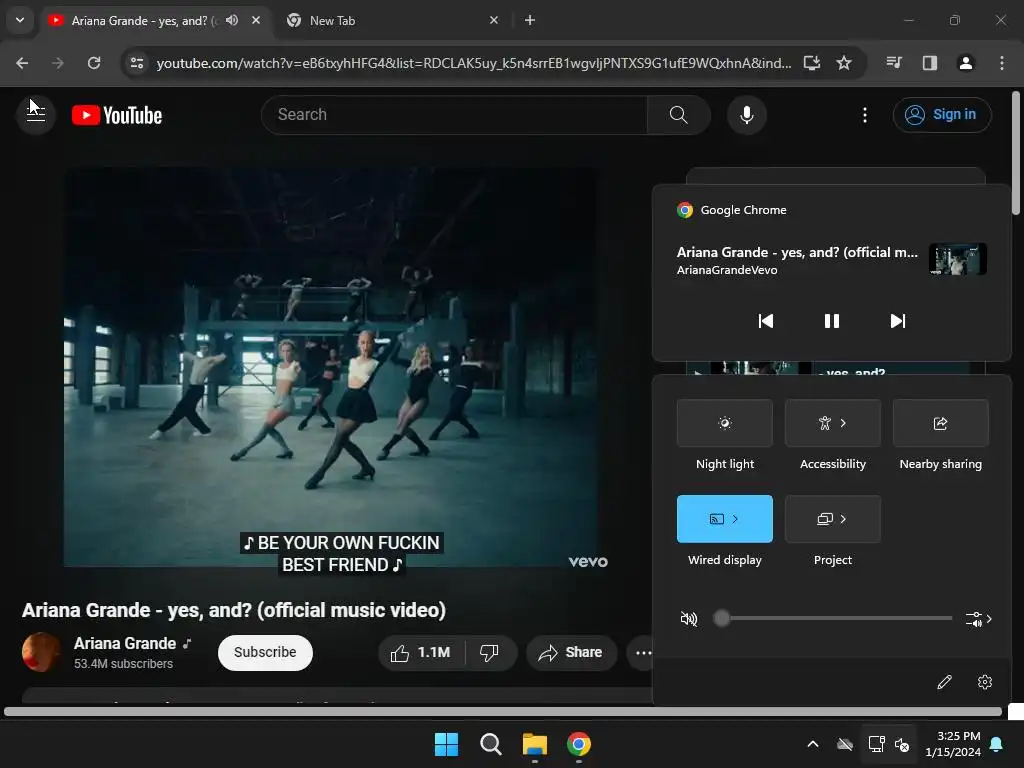Focus the YouTube search box

click(454, 115)
